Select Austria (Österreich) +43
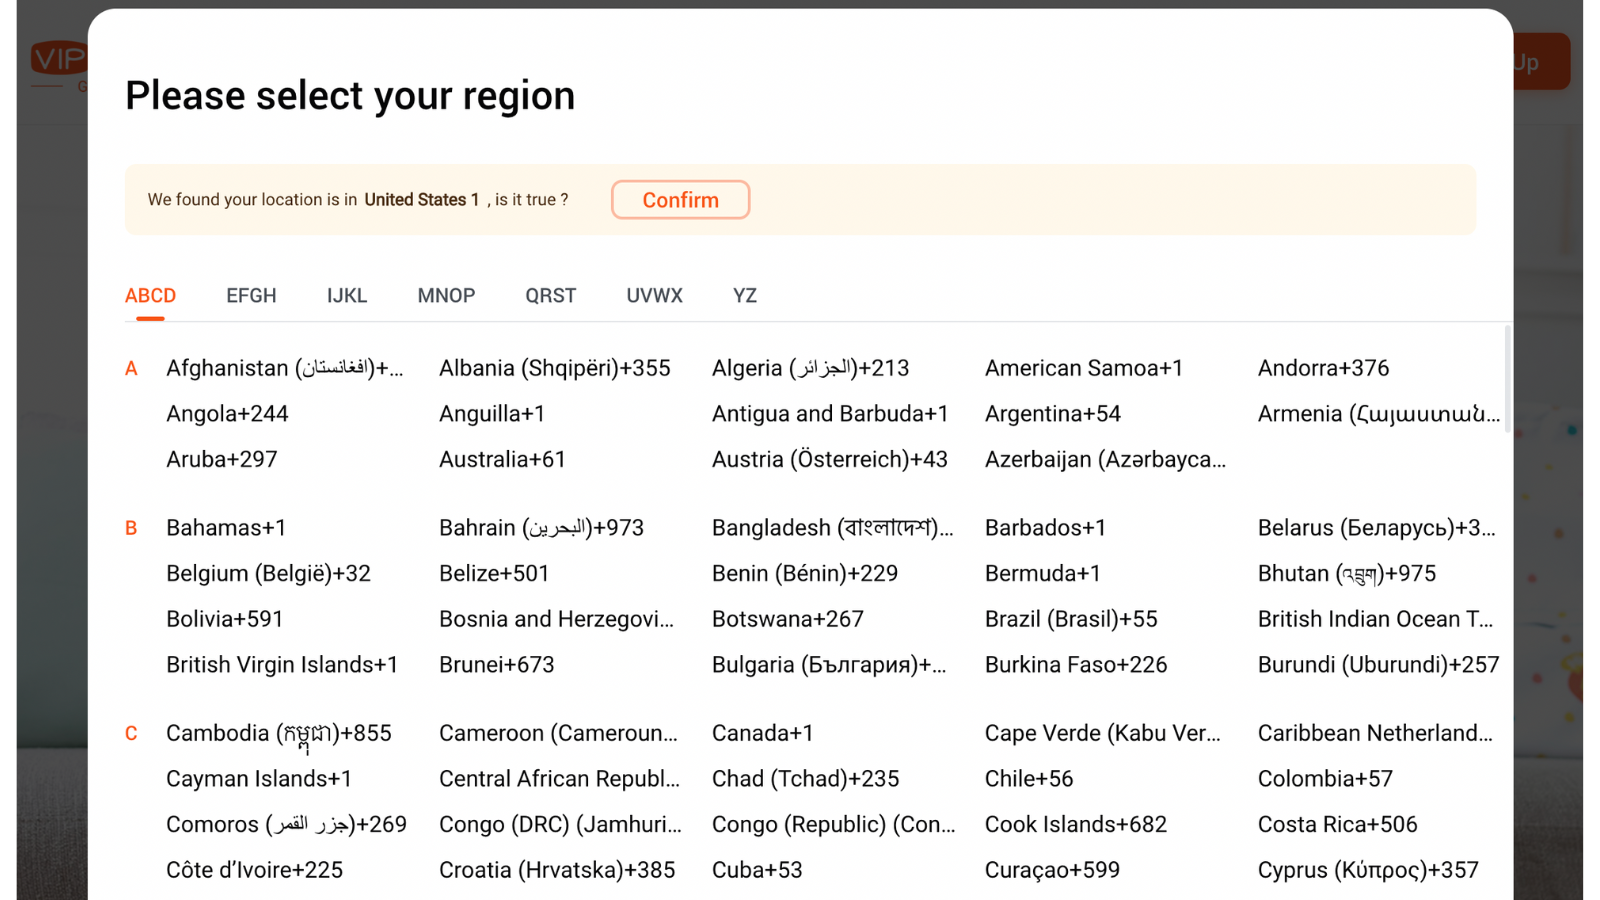 pos(830,460)
